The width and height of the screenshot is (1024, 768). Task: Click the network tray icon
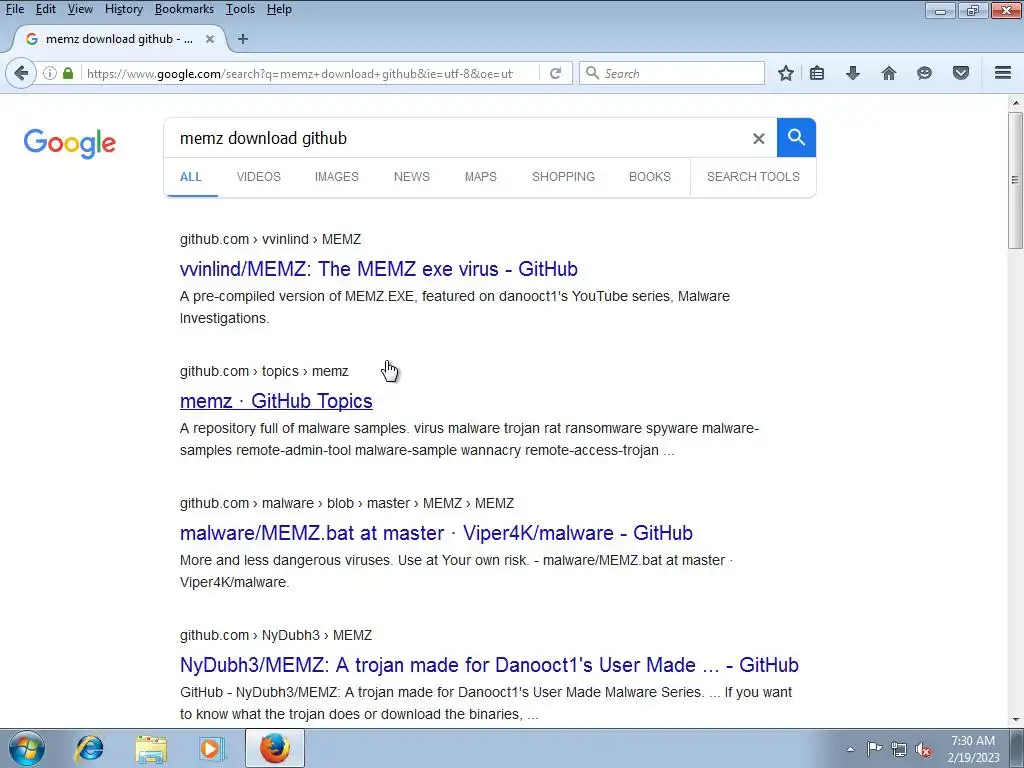click(899, 749)
